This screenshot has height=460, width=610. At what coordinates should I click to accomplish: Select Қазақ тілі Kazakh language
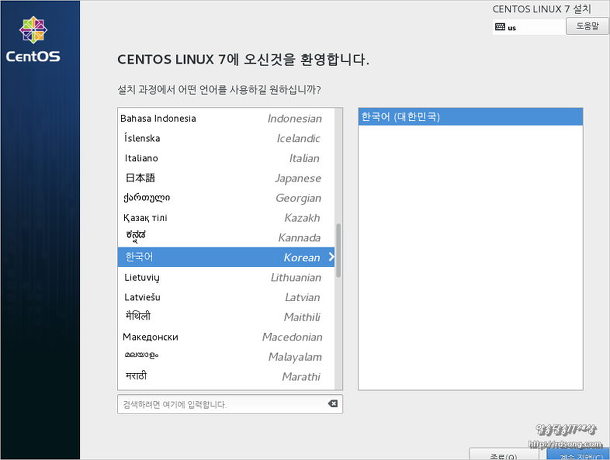220,217
